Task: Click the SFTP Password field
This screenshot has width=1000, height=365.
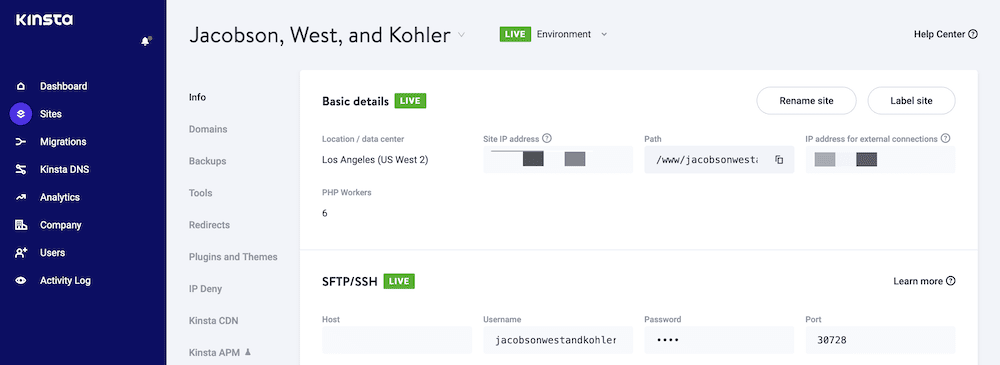Action: 719,340
